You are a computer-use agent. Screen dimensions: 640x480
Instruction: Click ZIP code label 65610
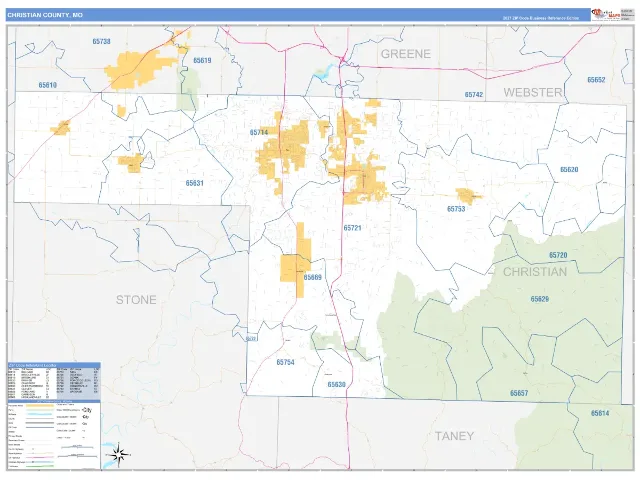(48, 85)
